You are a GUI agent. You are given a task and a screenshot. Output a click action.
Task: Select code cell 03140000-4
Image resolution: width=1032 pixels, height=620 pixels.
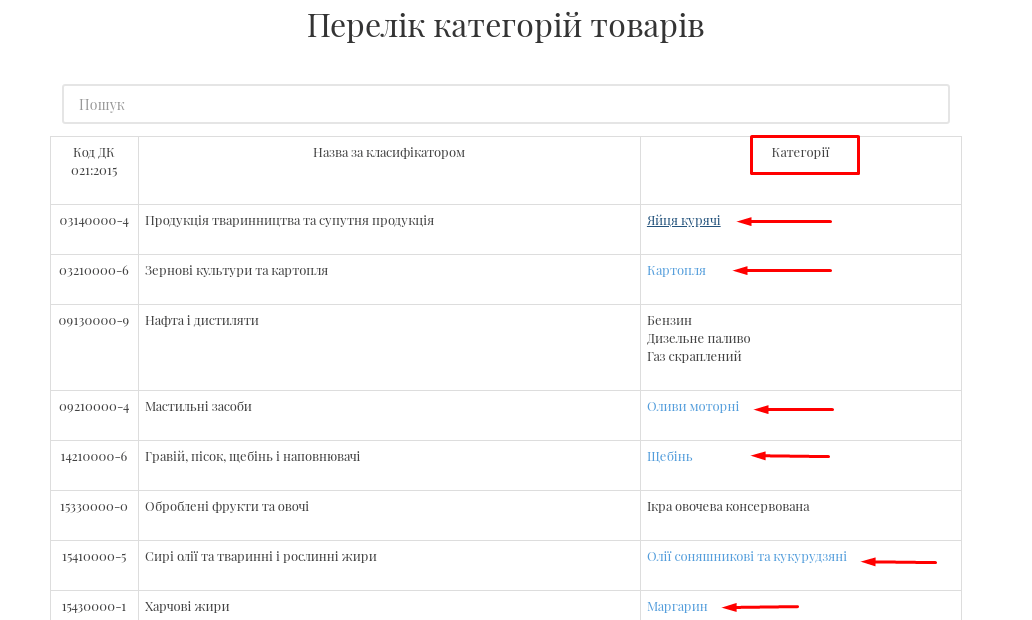94,220
